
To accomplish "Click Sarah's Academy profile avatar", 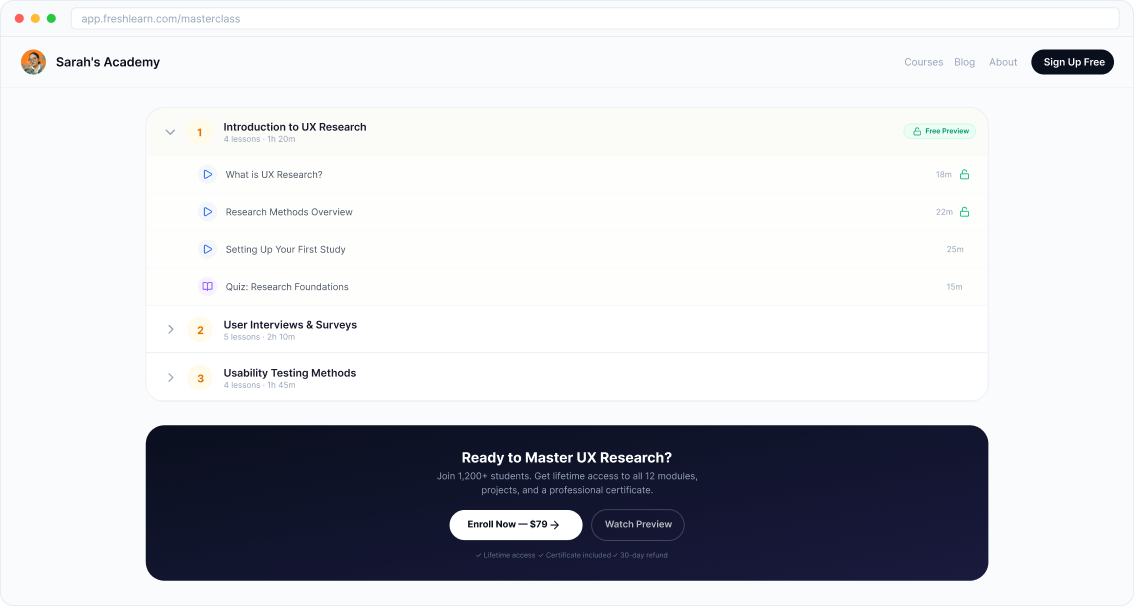I will (33, 62).
